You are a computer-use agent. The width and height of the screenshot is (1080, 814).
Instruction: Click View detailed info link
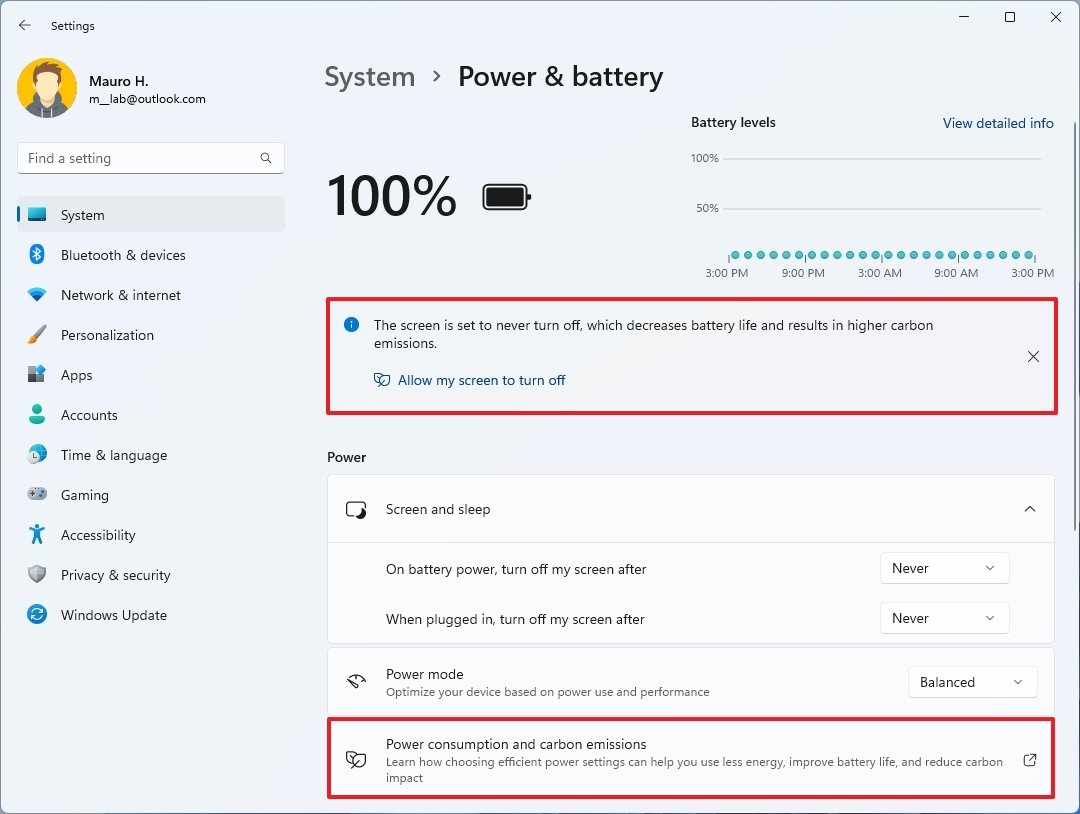coord(997,123)
